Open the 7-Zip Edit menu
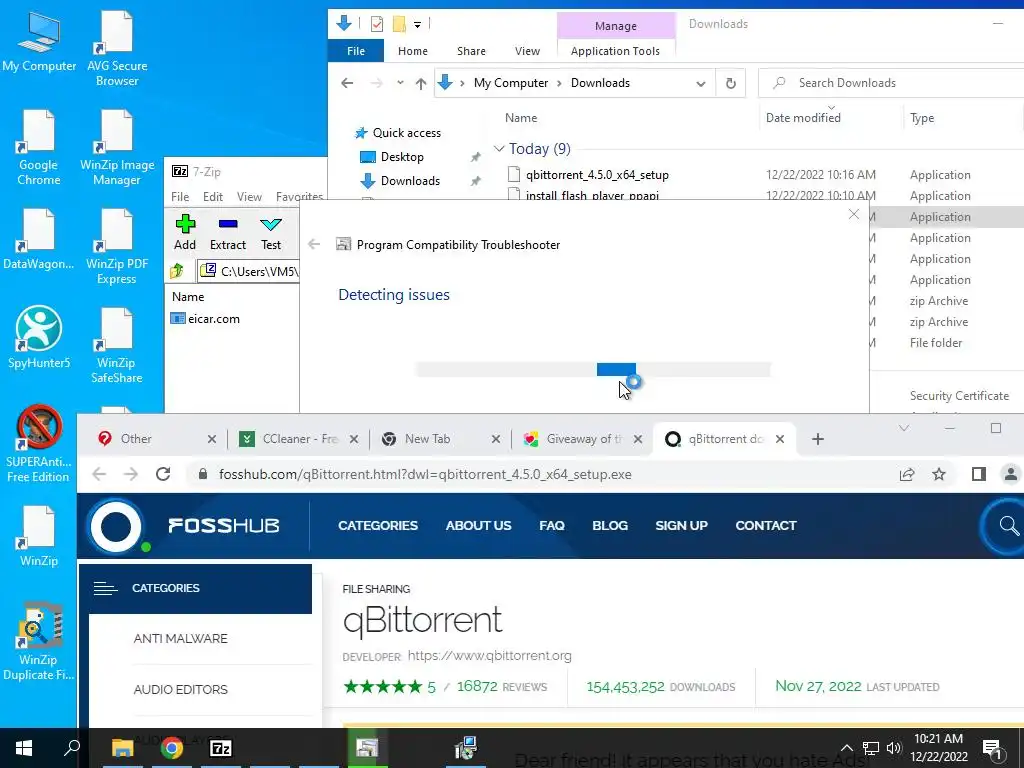The image size is (1024, 768). 212,197
